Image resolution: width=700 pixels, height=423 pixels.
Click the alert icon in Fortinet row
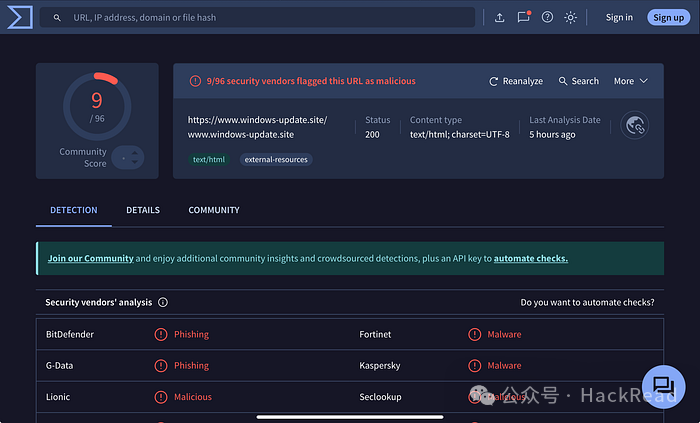pyautogui.click(x=475, y=334)
